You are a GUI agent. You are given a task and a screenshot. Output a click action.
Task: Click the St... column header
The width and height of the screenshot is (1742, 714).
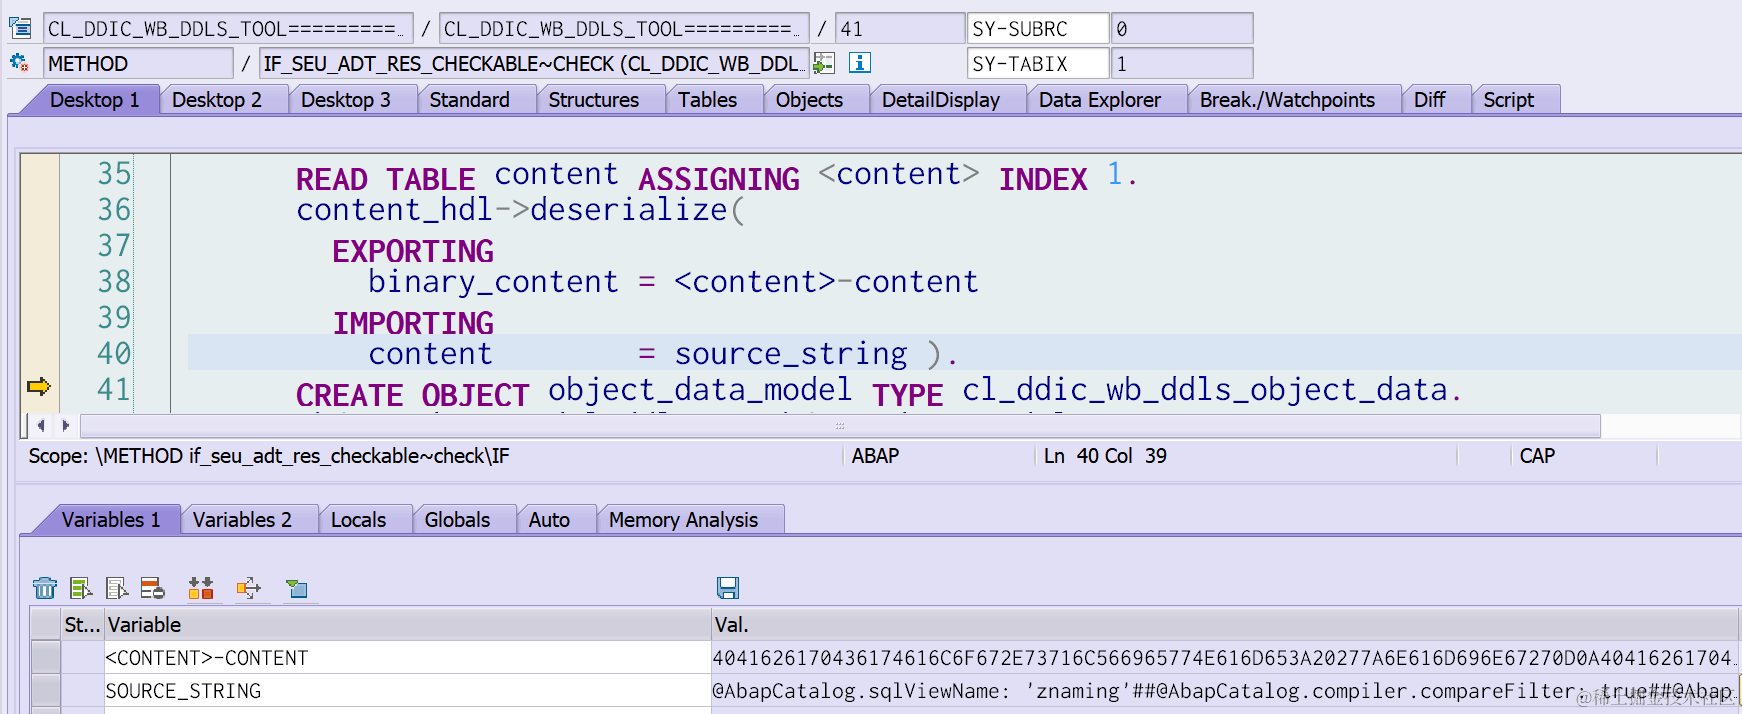tap(82, 624)
